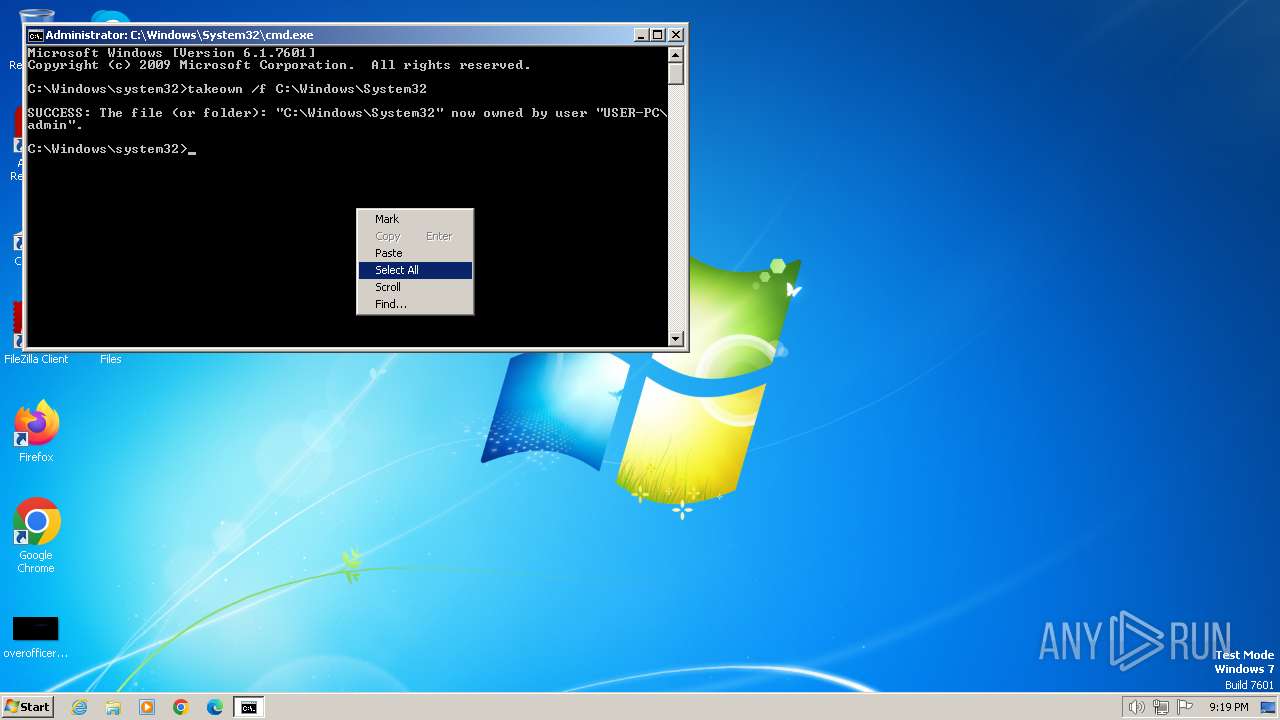Launch Internet Explorer from the taskbar
This screenshot has height=720, width=1280.
(79, 707)
